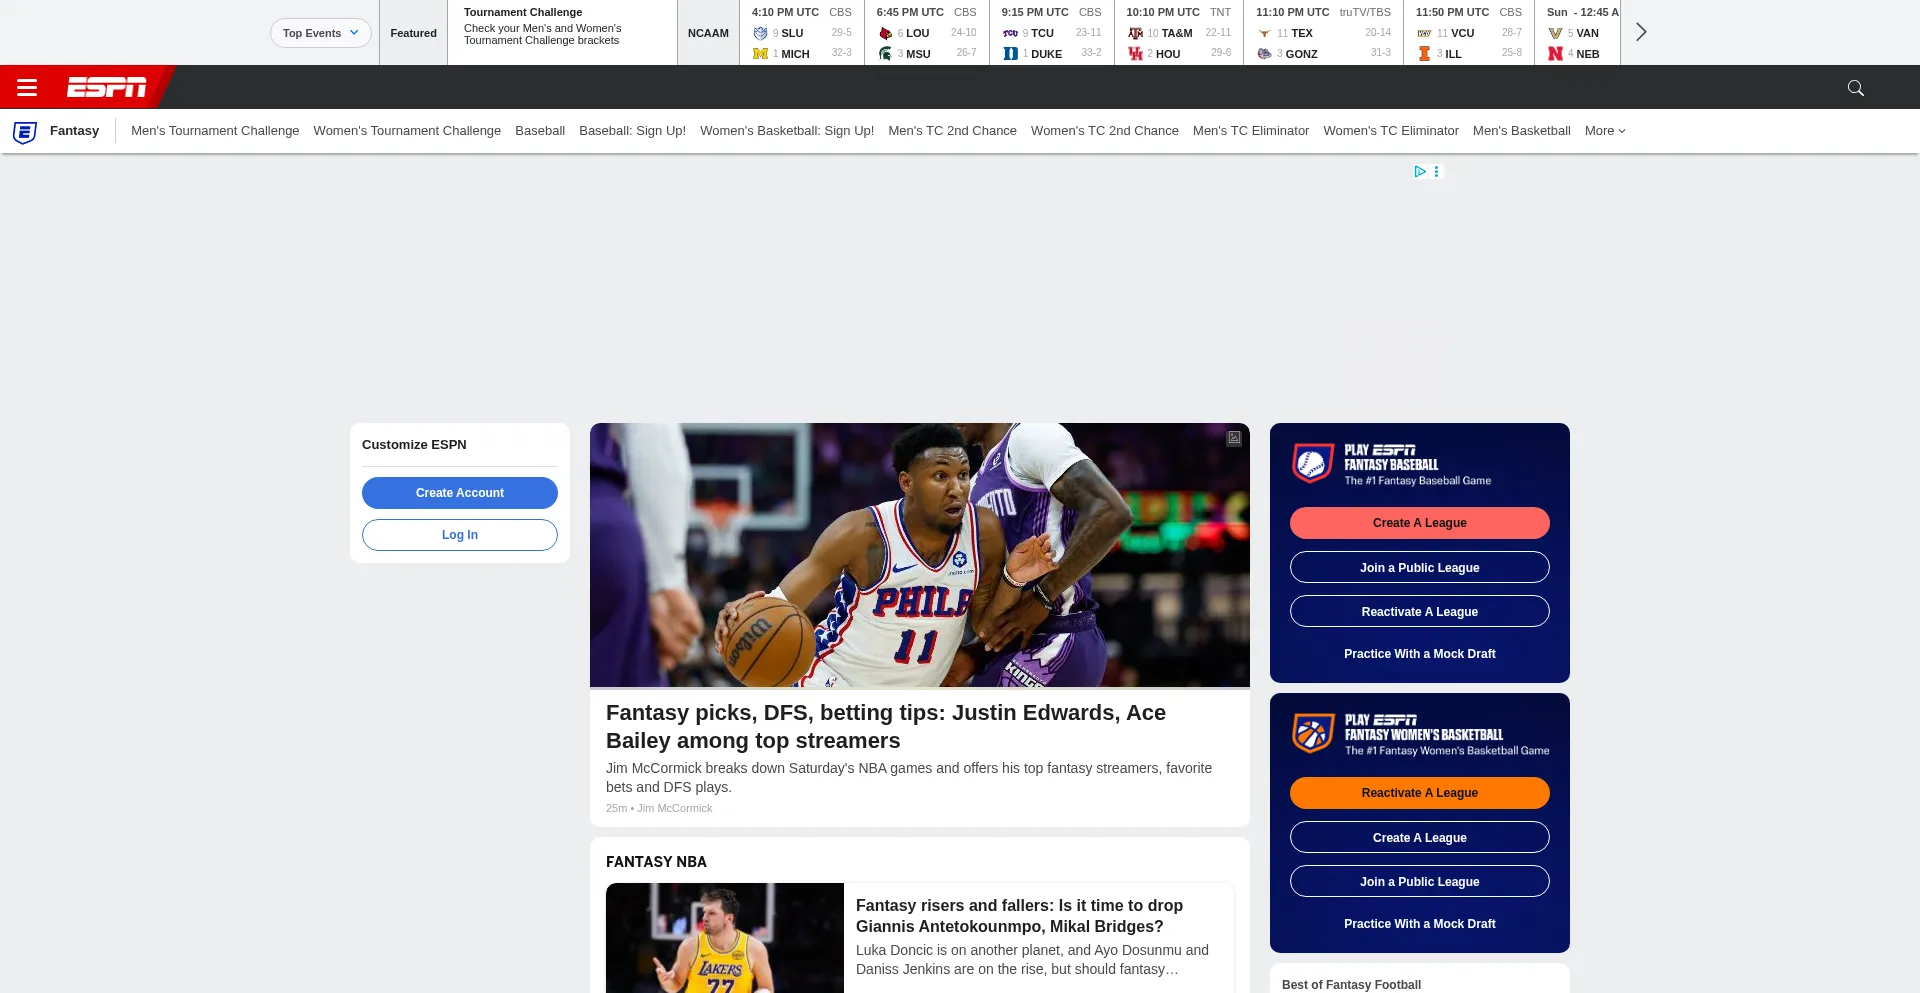Click the Gonzaga logo in scoreboard
The height and width of the screenshot is (993, 1920).
(x=1264, y=54)
